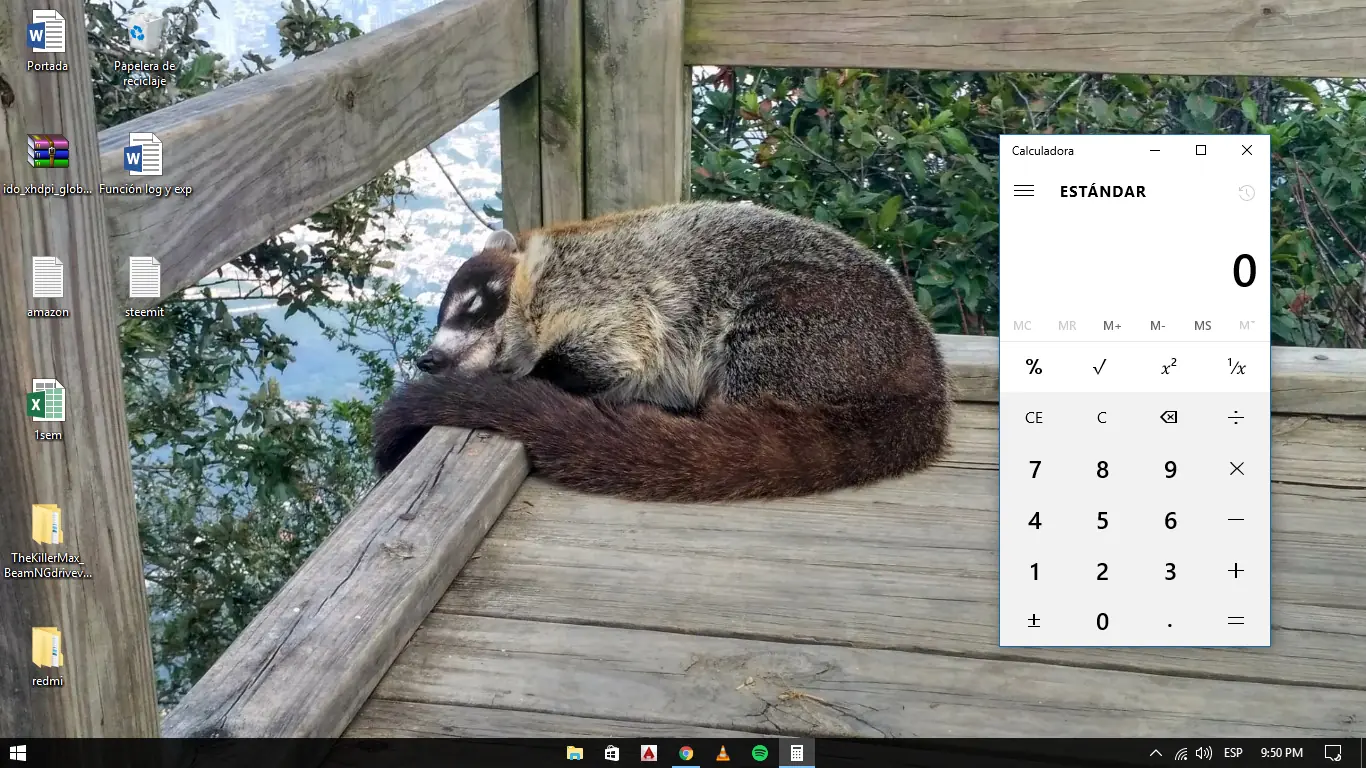Click digit 9 on the calculator

click(x=1169, y=469)
